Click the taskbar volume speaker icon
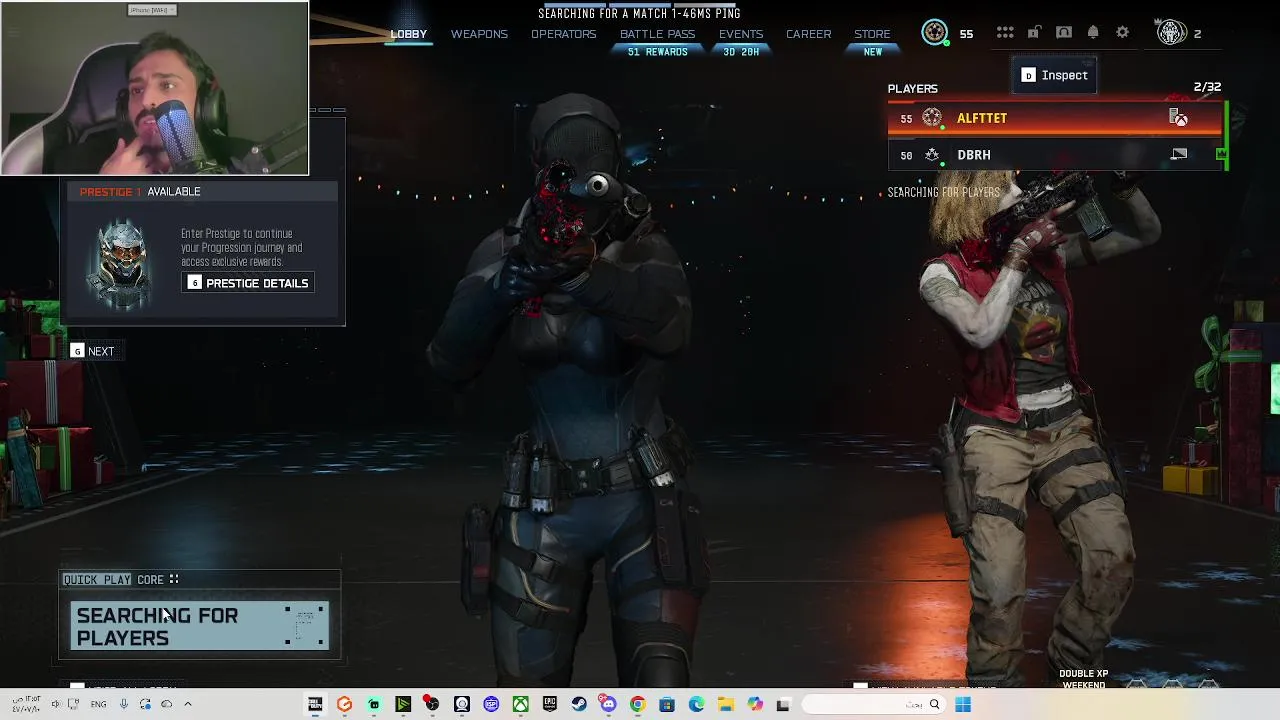1280x720 pixels. pos(56,704)
